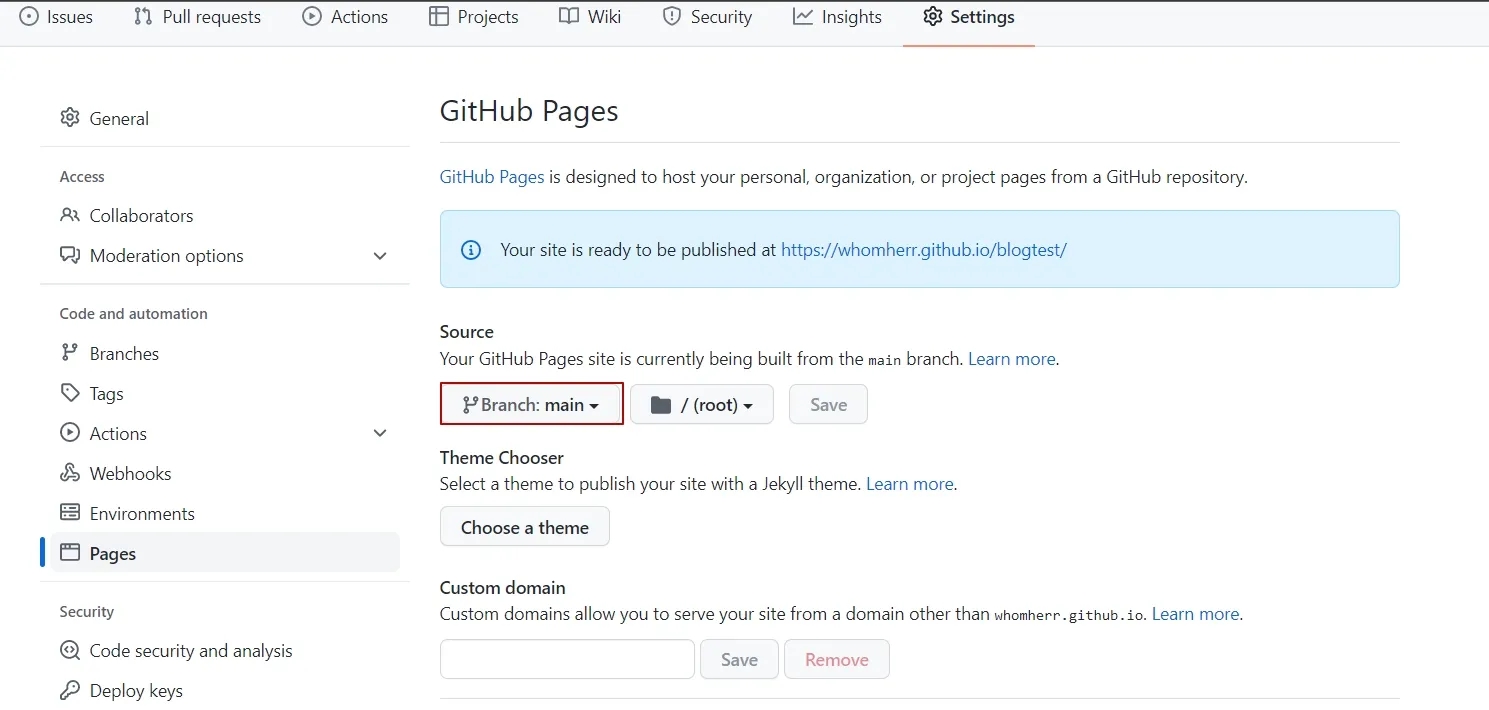Image resolution: width=1489 pixels, height=710 pixels.
Task: Click the Webhooks icon
Action: pyautogui.click(x=70, y=473)
